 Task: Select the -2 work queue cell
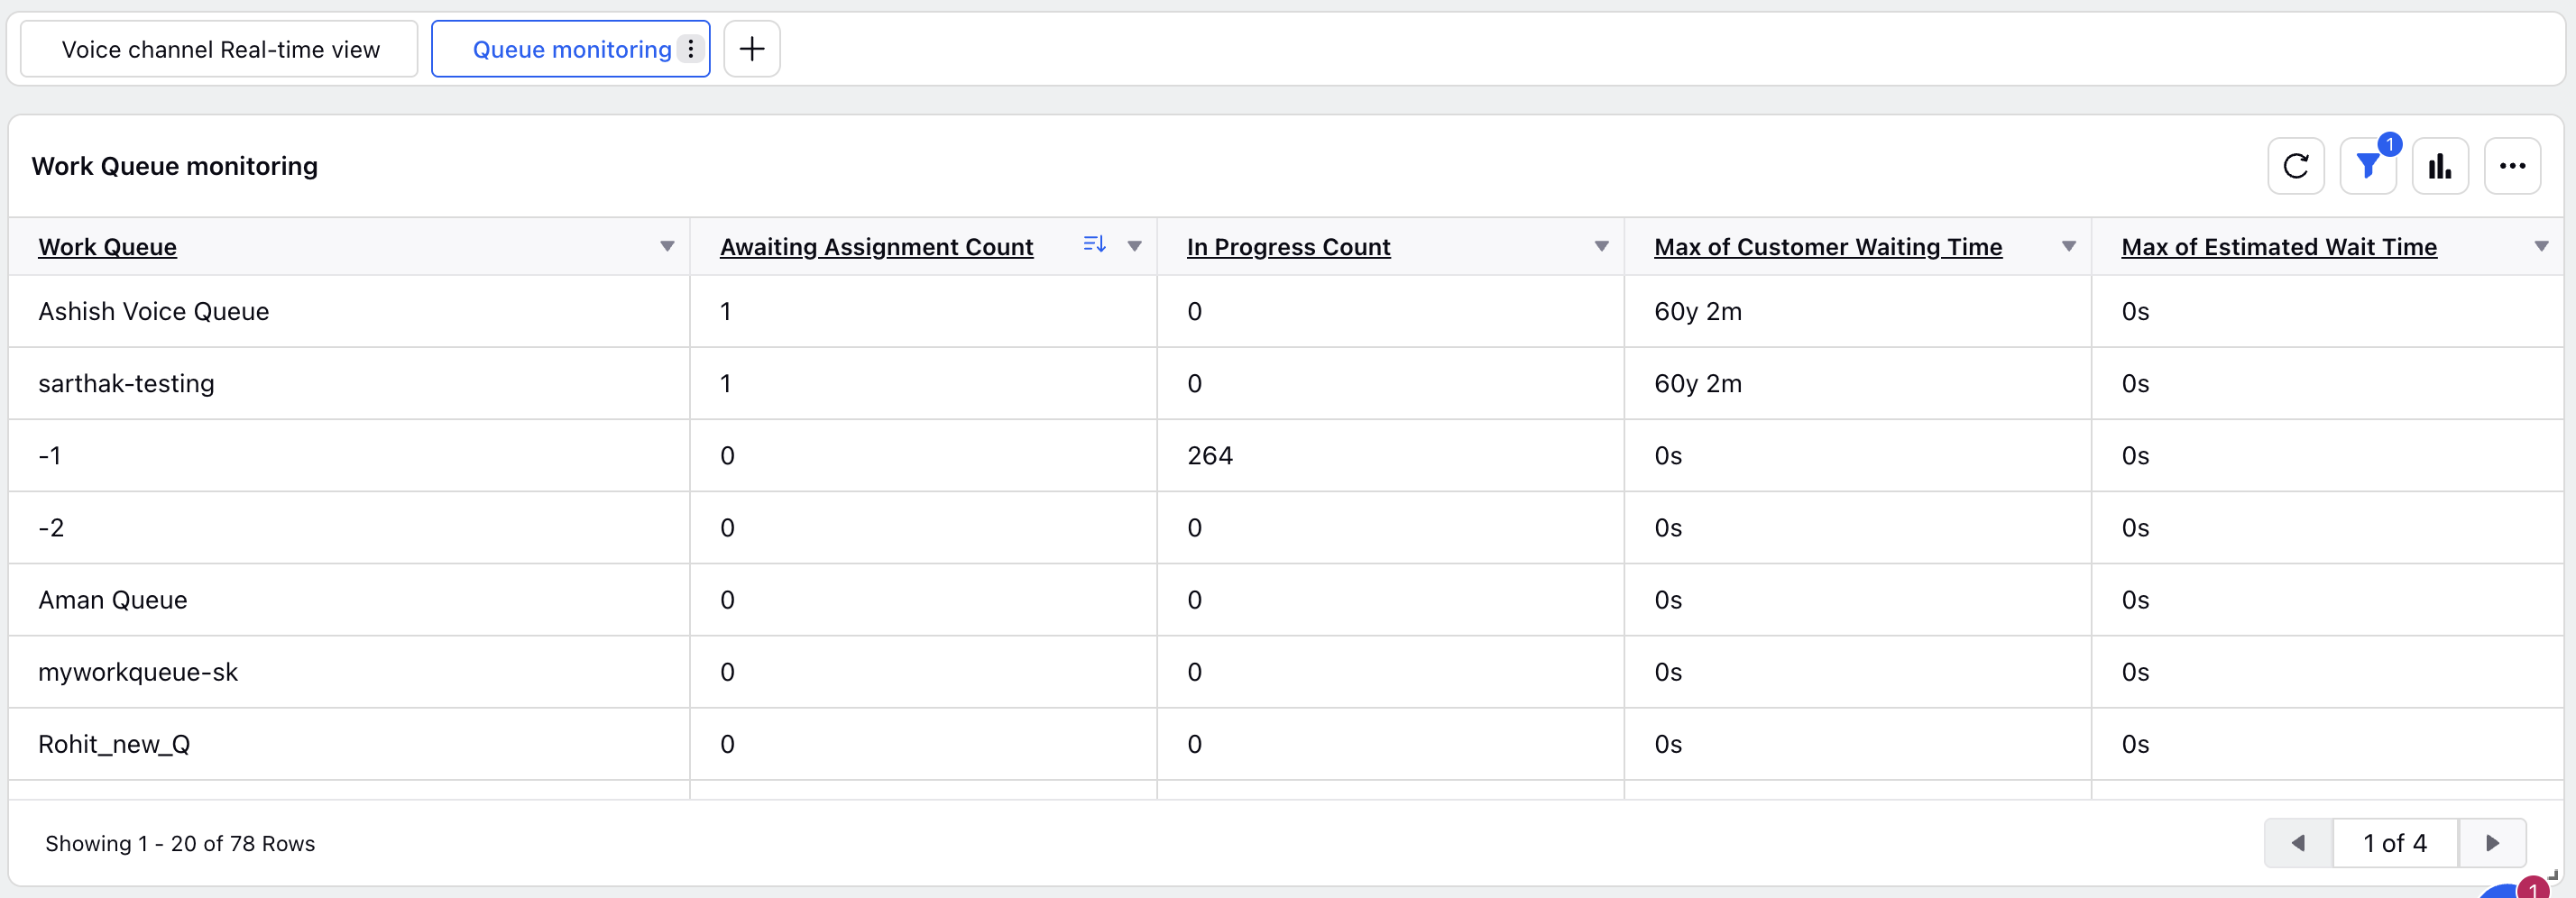pos(51,527)
